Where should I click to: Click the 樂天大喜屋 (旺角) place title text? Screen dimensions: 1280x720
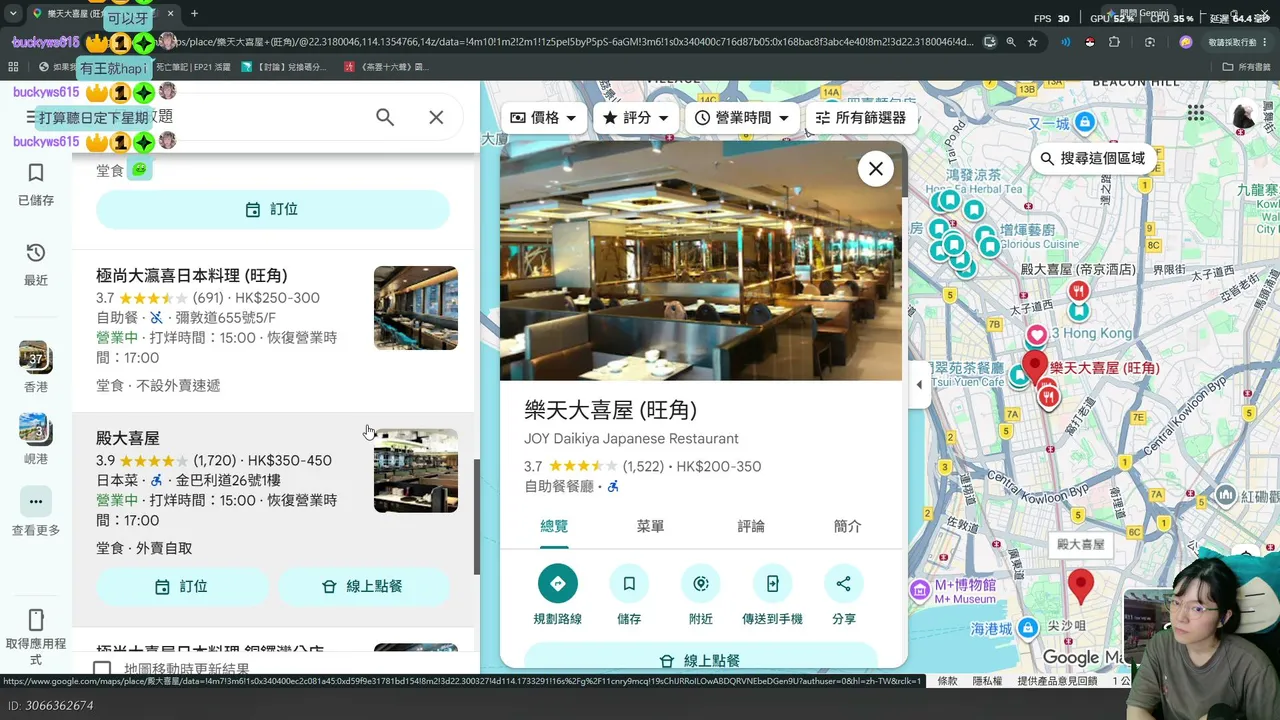coord(610,410)
